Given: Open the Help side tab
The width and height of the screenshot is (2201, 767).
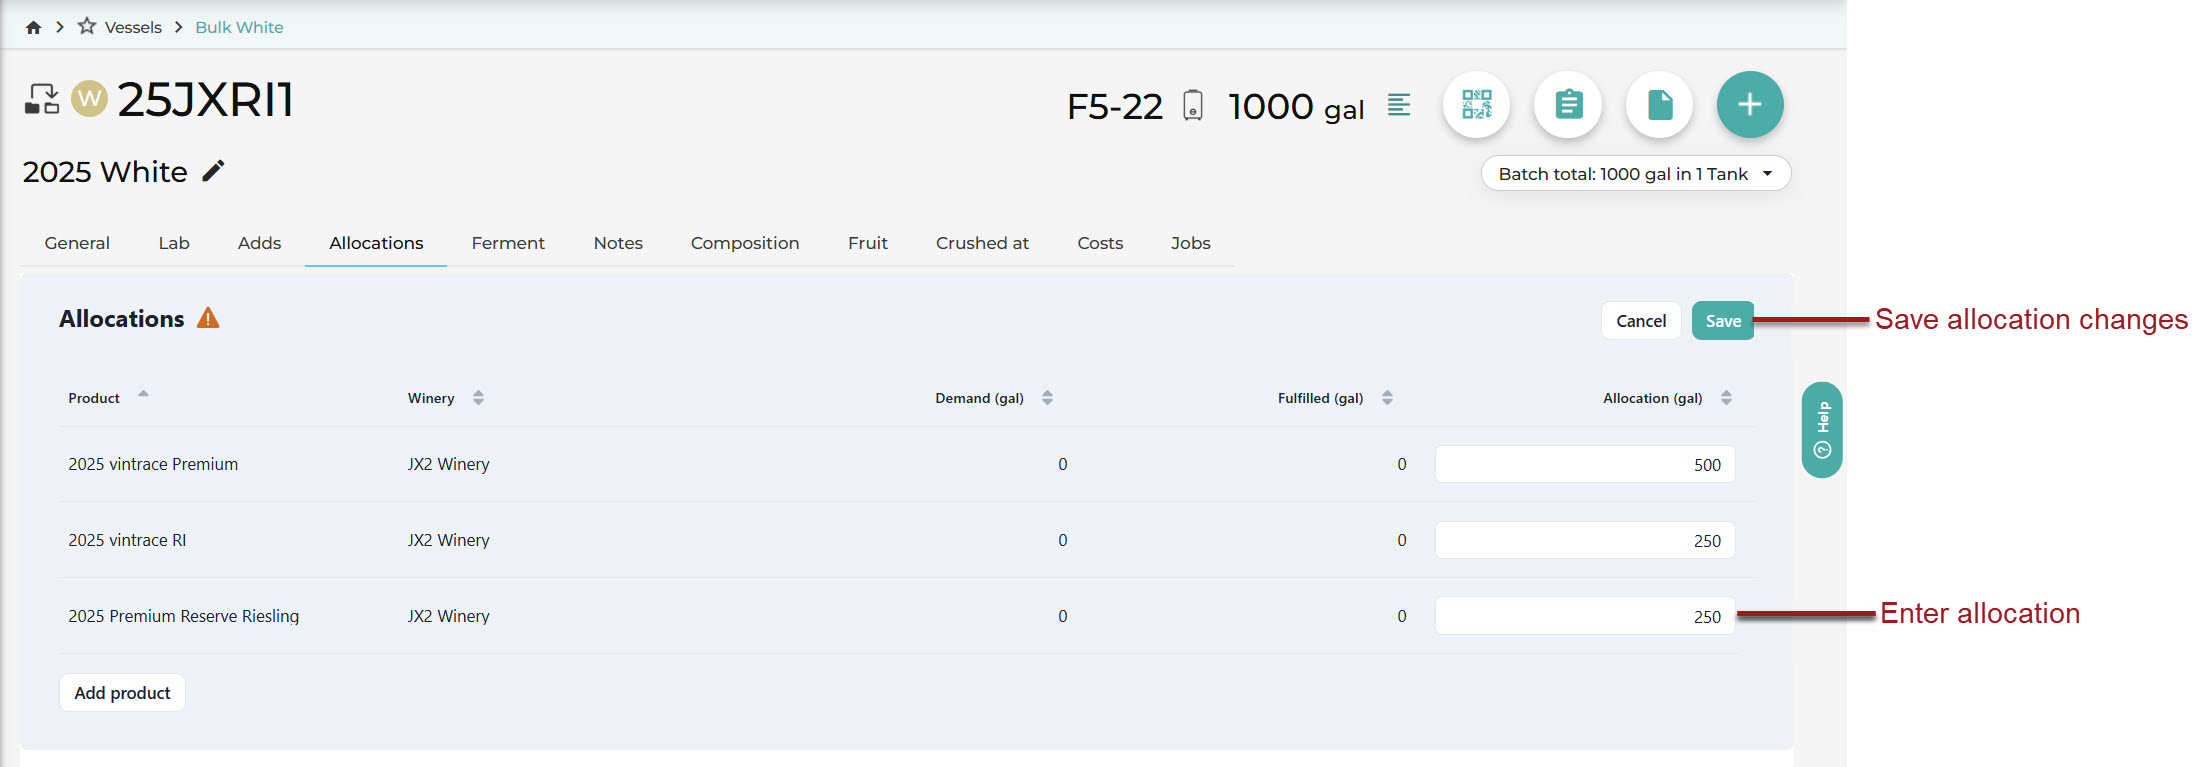Looking at the screenshot, I should (1822, 430).
